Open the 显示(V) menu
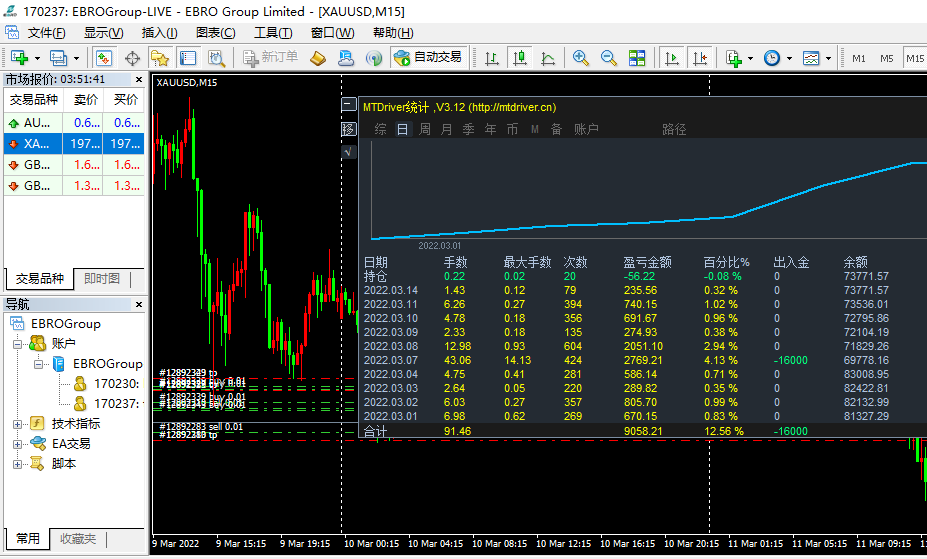927x559 pixels. [103, 32]
